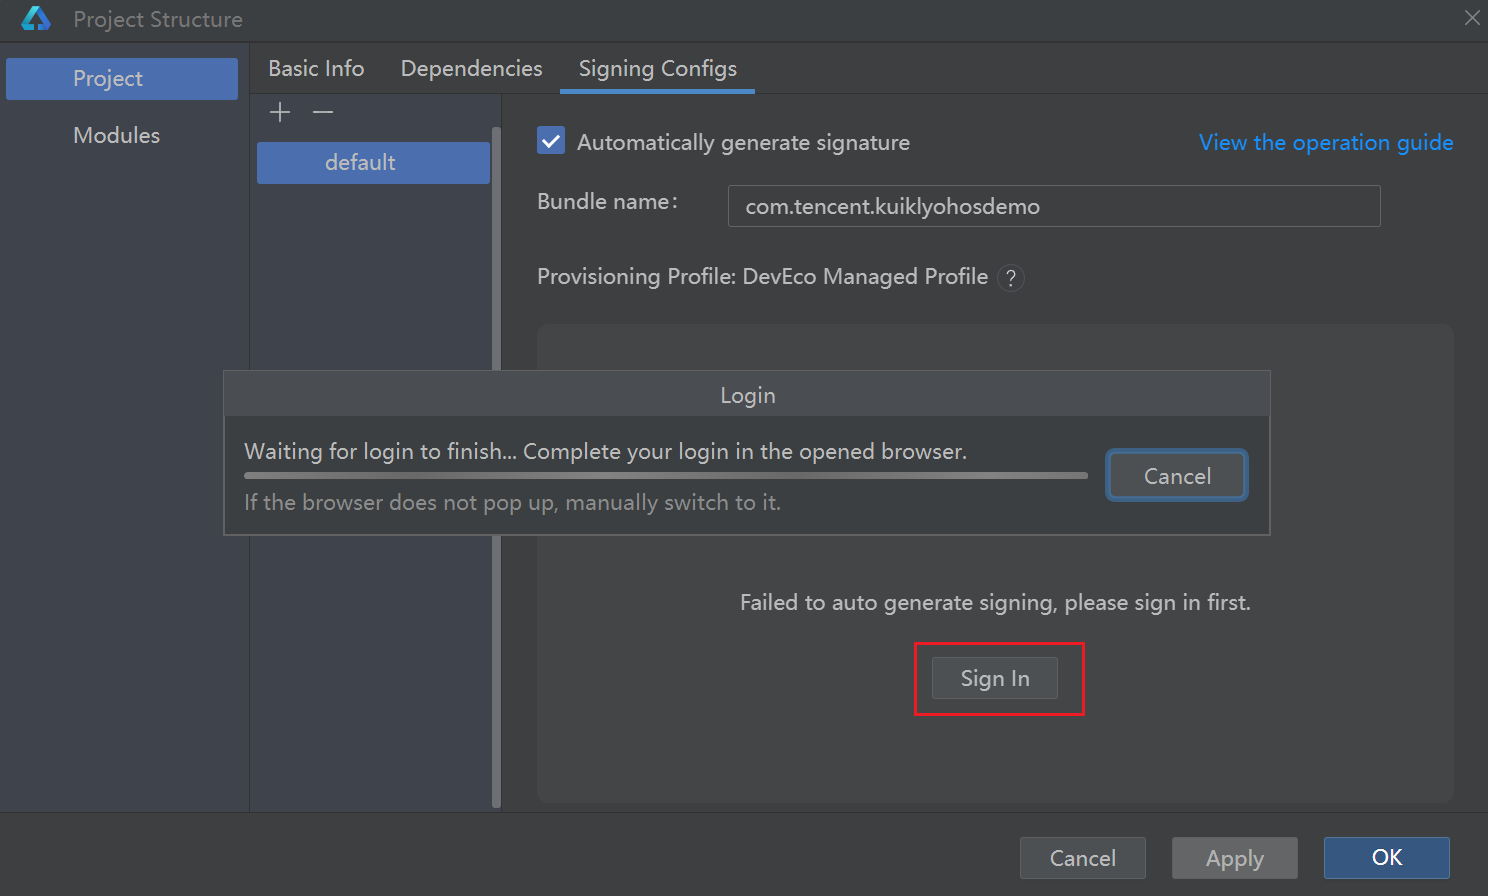
Task: Click the 'Failed to auto generate signing' message
Action: [995, 602]
